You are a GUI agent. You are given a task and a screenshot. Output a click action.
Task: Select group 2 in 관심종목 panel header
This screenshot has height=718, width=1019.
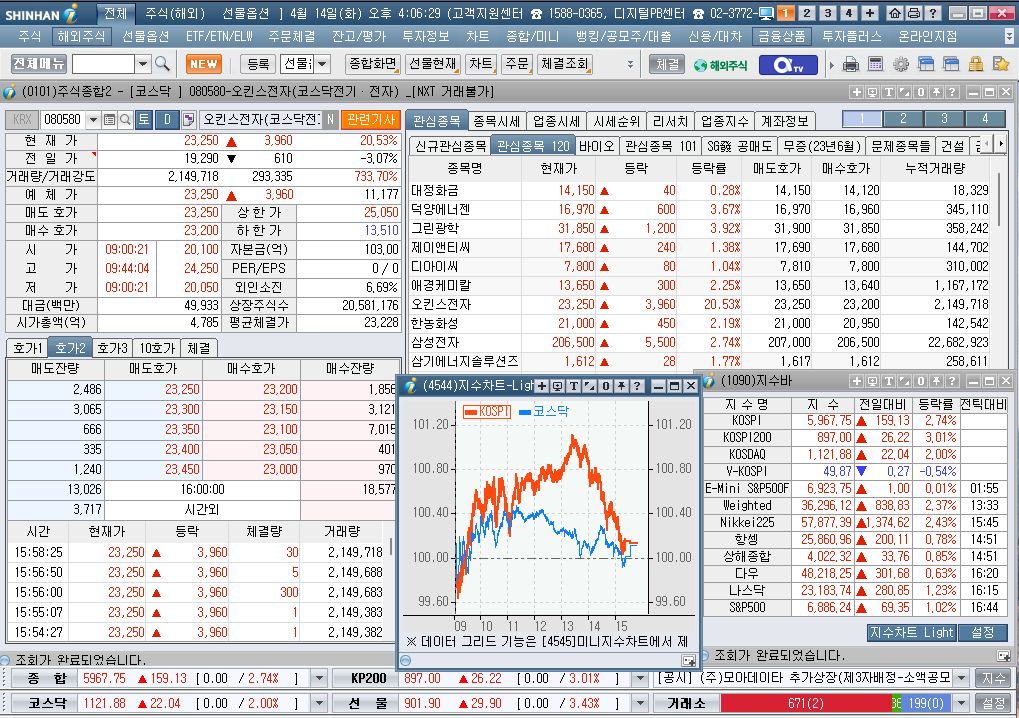[x=903, y=119]
